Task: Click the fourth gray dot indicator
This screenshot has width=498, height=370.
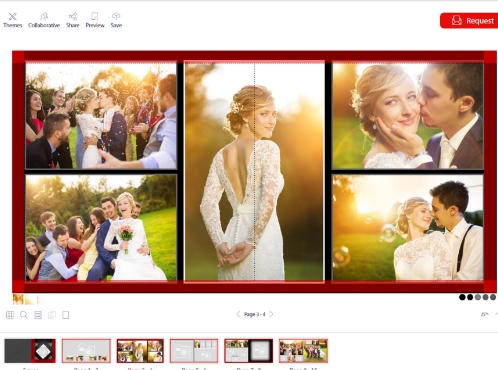Action: (x=485, y=297)
